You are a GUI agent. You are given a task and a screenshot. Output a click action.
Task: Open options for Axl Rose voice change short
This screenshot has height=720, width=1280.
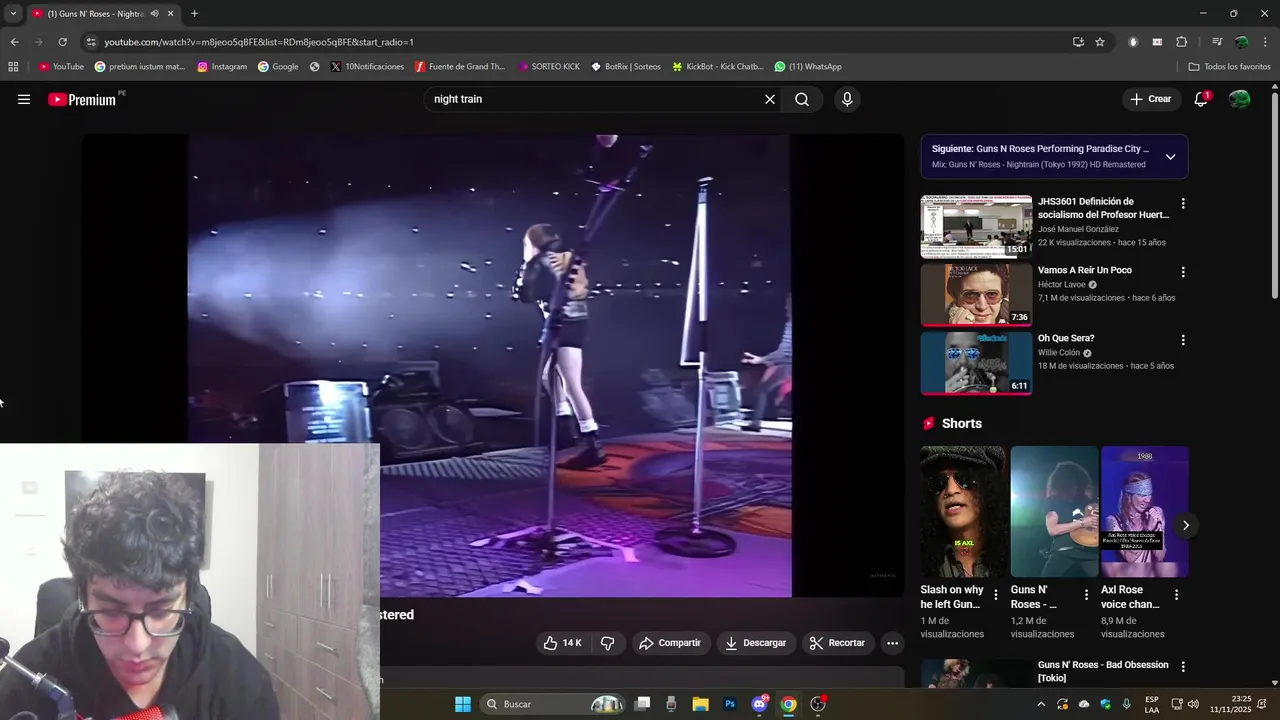tap(1177, 594)
